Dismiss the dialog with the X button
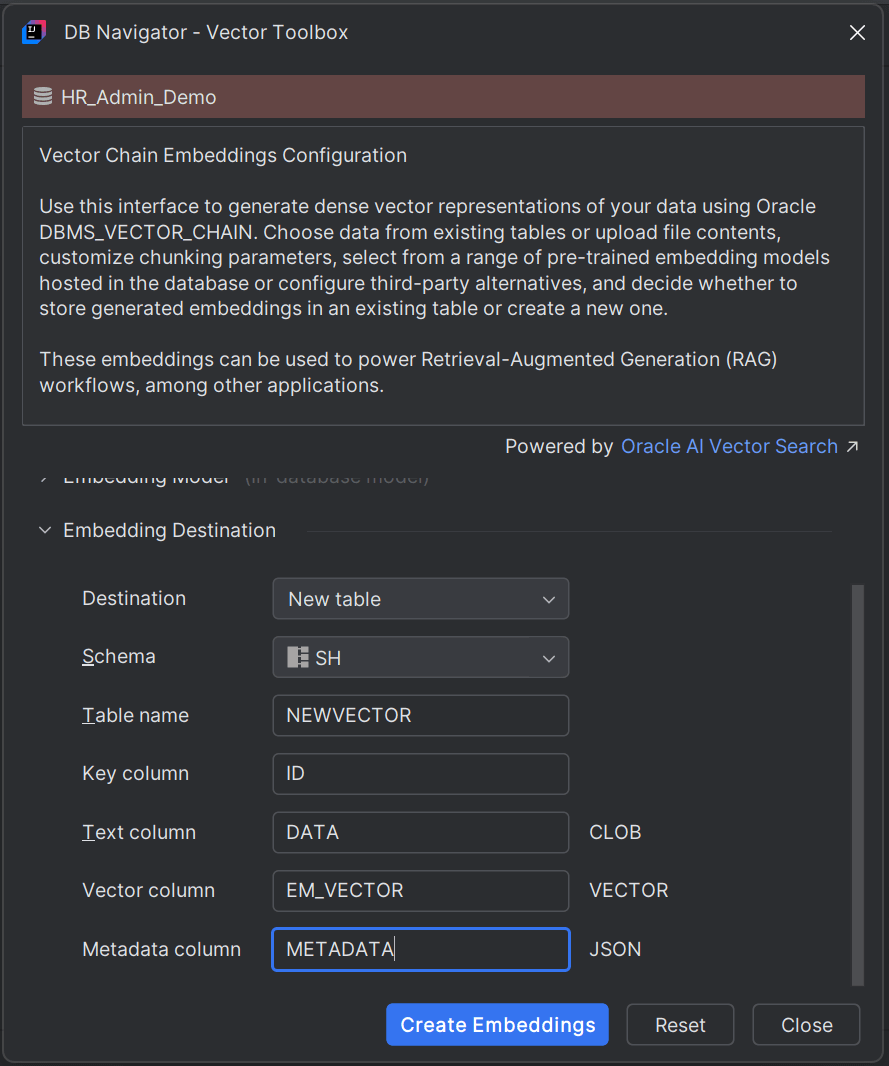Screen dimensions: 889x1066 [x=857, y=32]
